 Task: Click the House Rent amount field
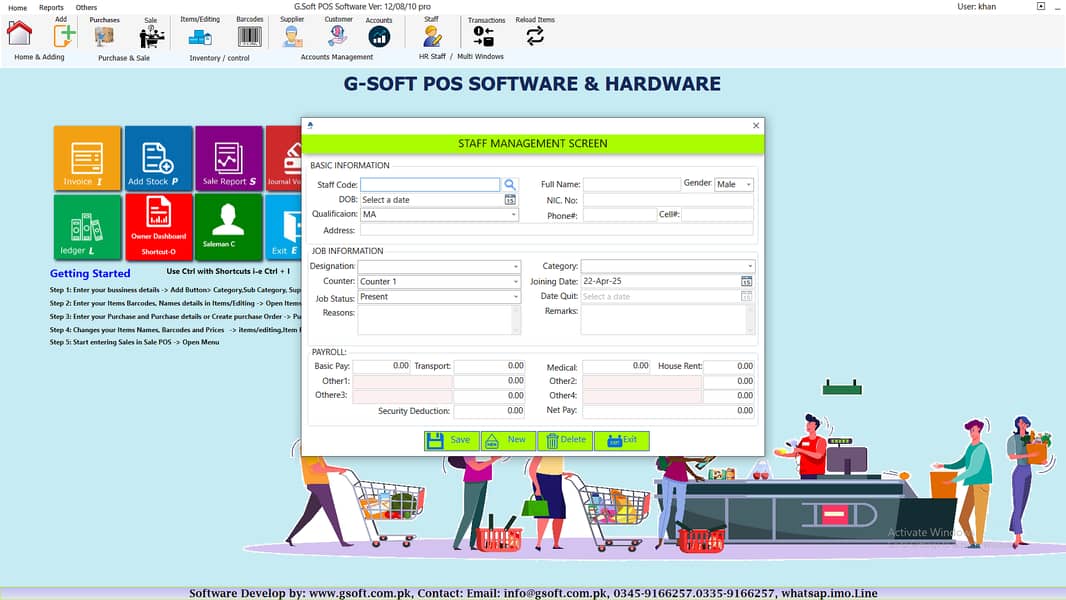729,366
